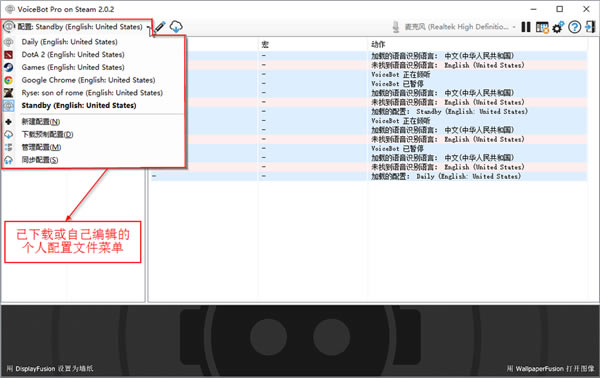The image size is (600, 378).
Task: Click the microphone icon in toolbar
Action: 396,27
